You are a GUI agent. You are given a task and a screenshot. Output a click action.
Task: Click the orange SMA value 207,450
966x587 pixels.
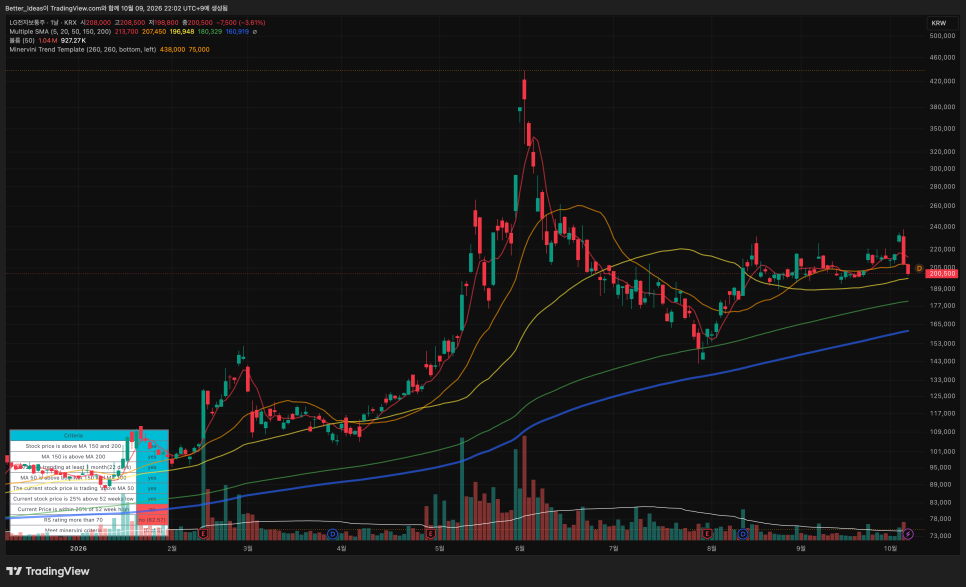pyautogui.click(x=154, y=31)
